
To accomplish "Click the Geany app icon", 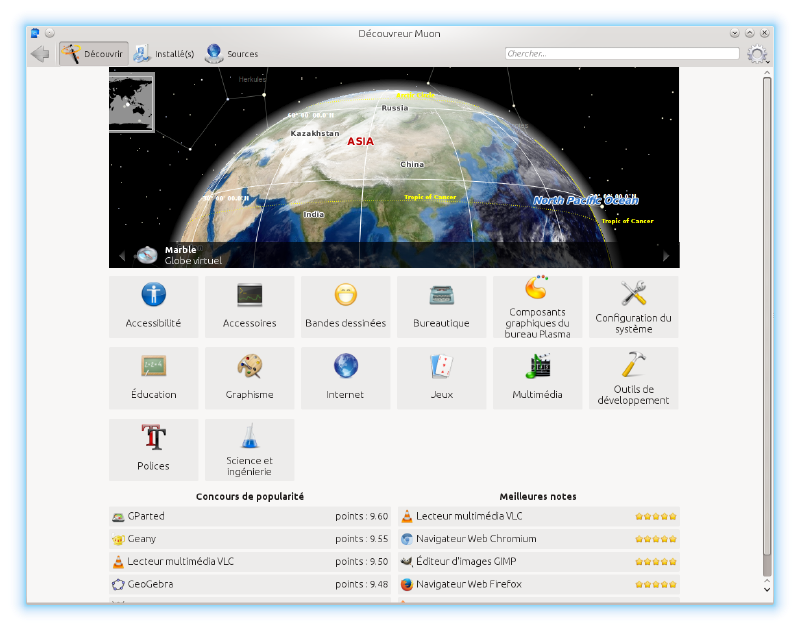I will point(118,539).
